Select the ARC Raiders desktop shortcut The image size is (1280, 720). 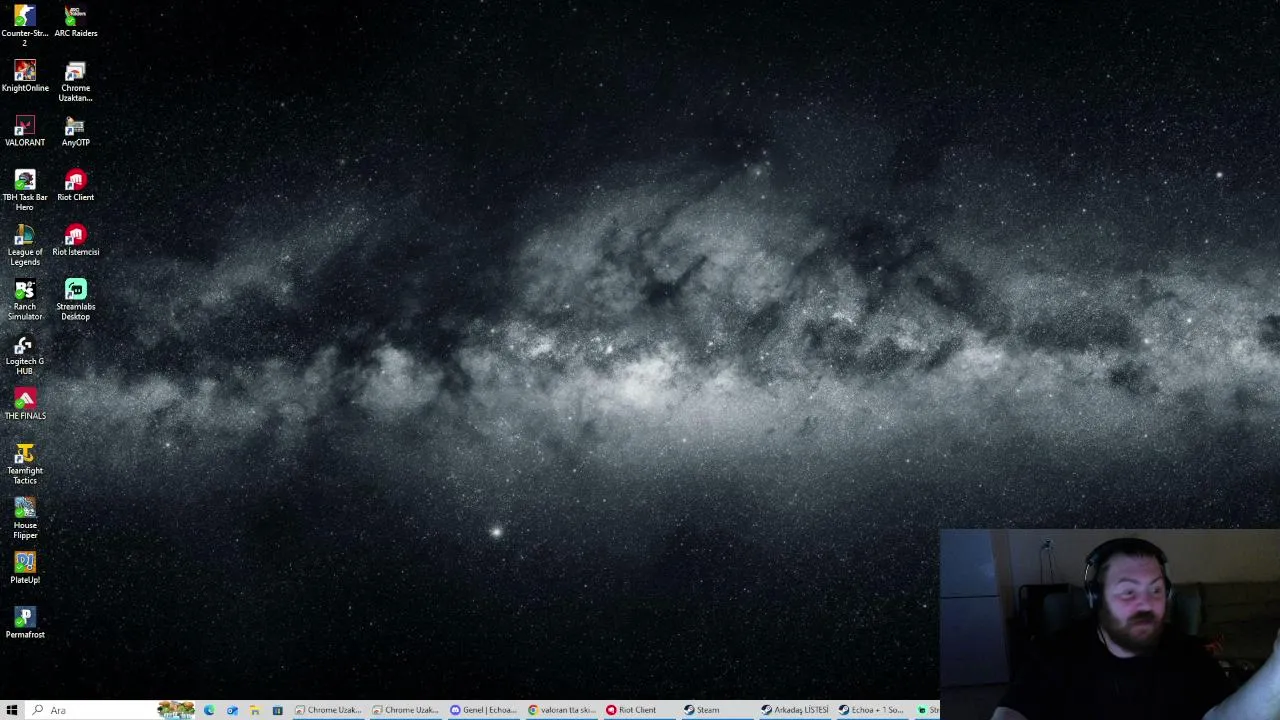click(76, 22)
